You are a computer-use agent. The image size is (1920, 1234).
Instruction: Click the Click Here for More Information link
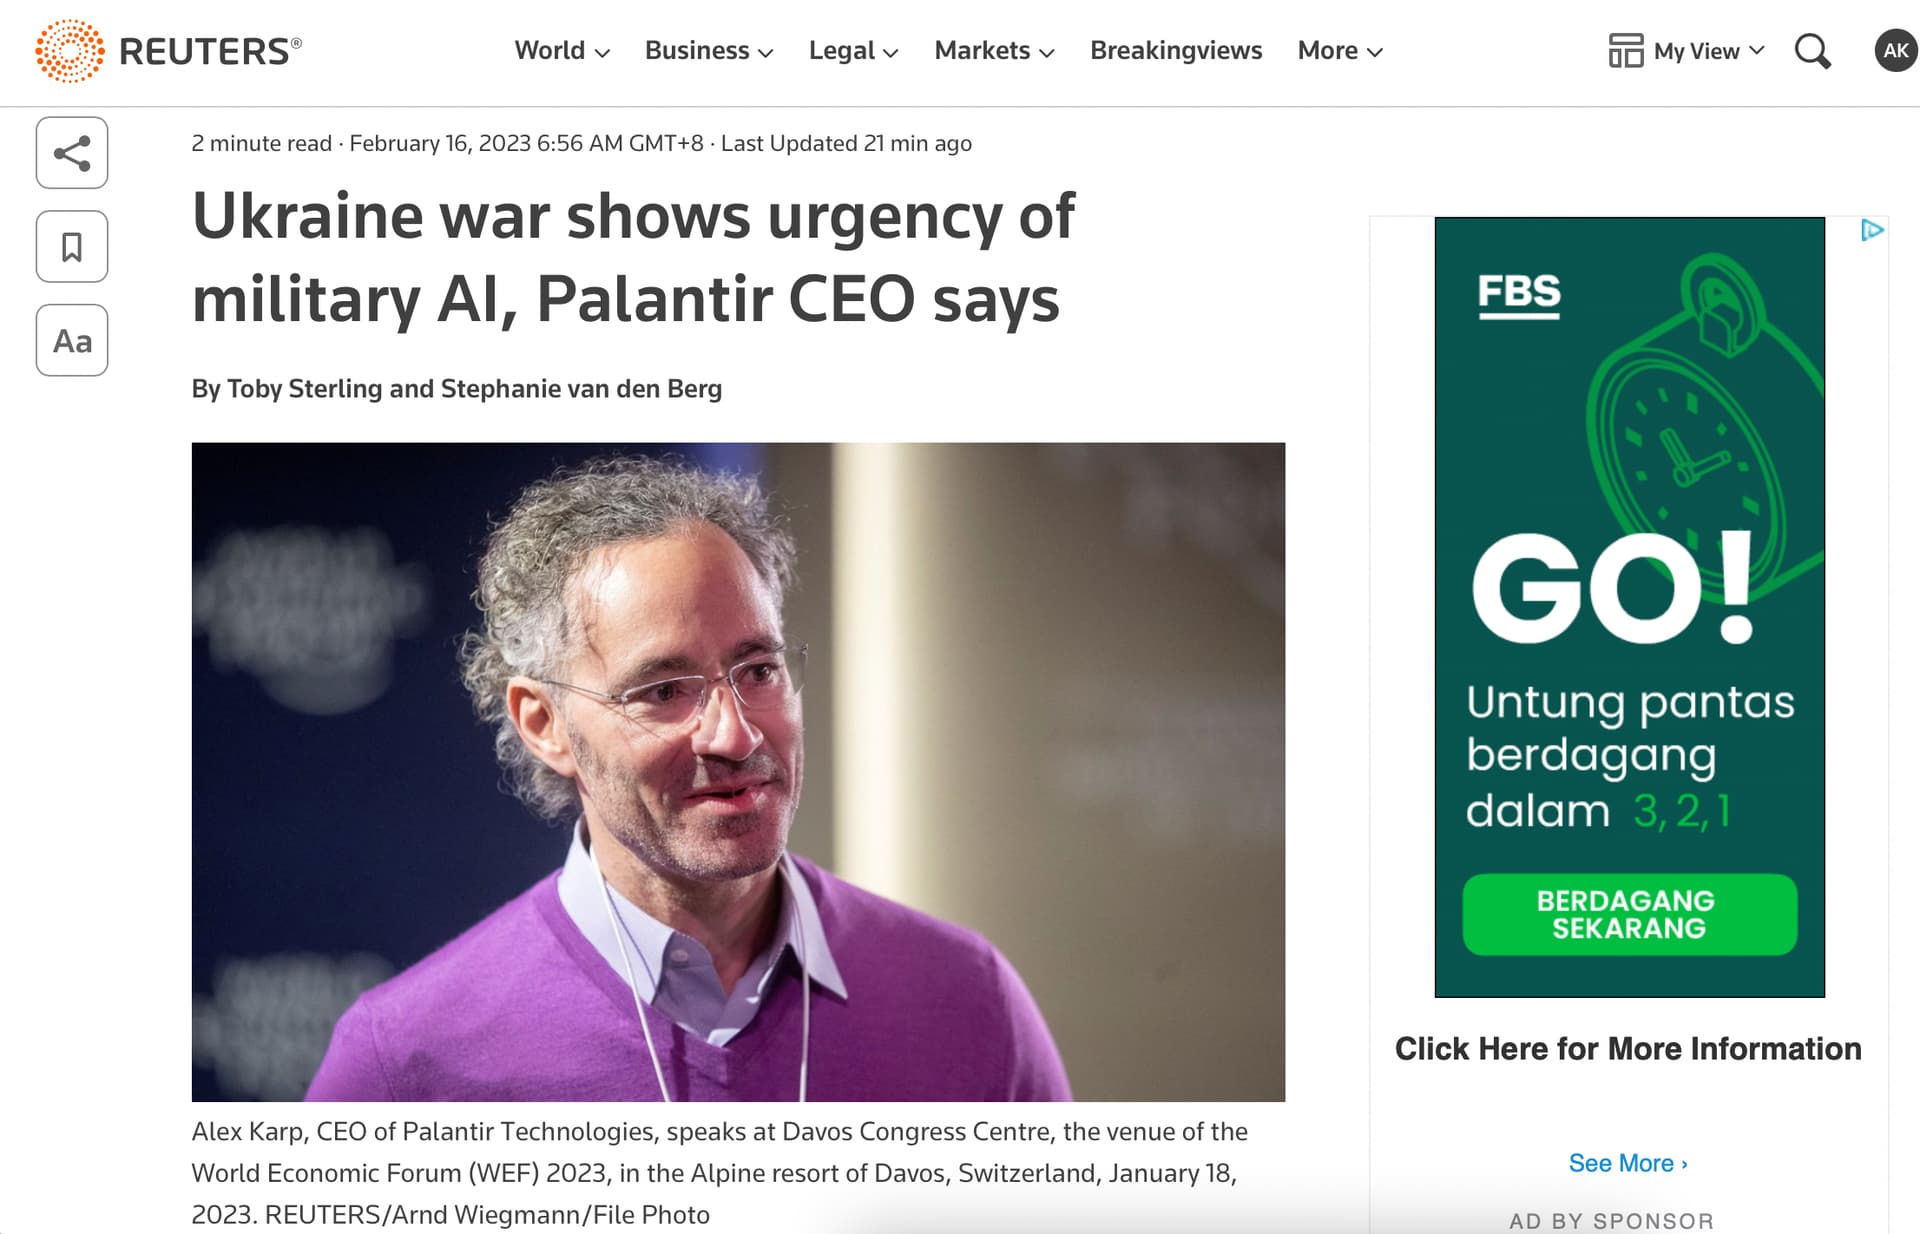(x=1628, y=1048)
